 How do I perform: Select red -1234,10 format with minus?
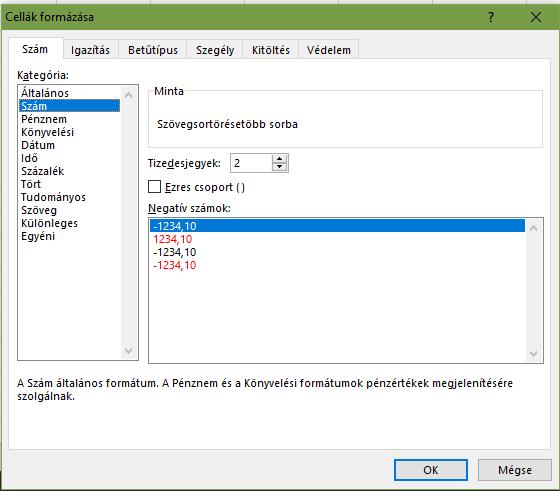[337, 265]
